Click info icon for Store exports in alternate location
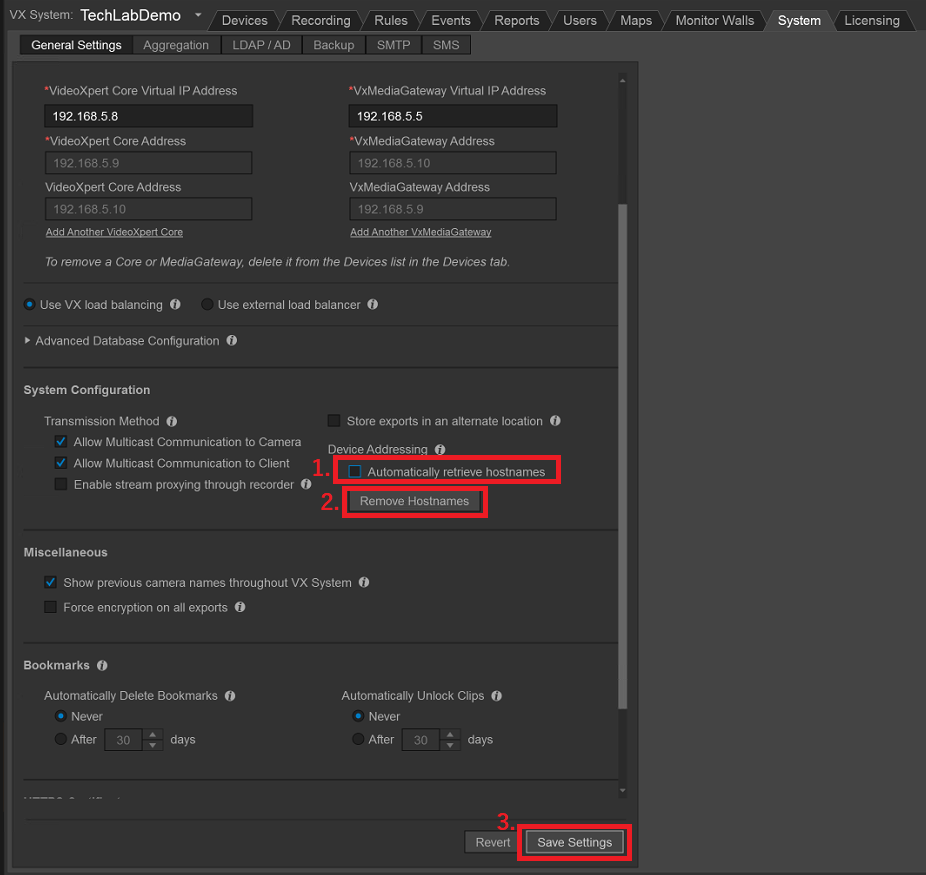The height and width of the screenshot is (875, 926). [x=556, y=420]
